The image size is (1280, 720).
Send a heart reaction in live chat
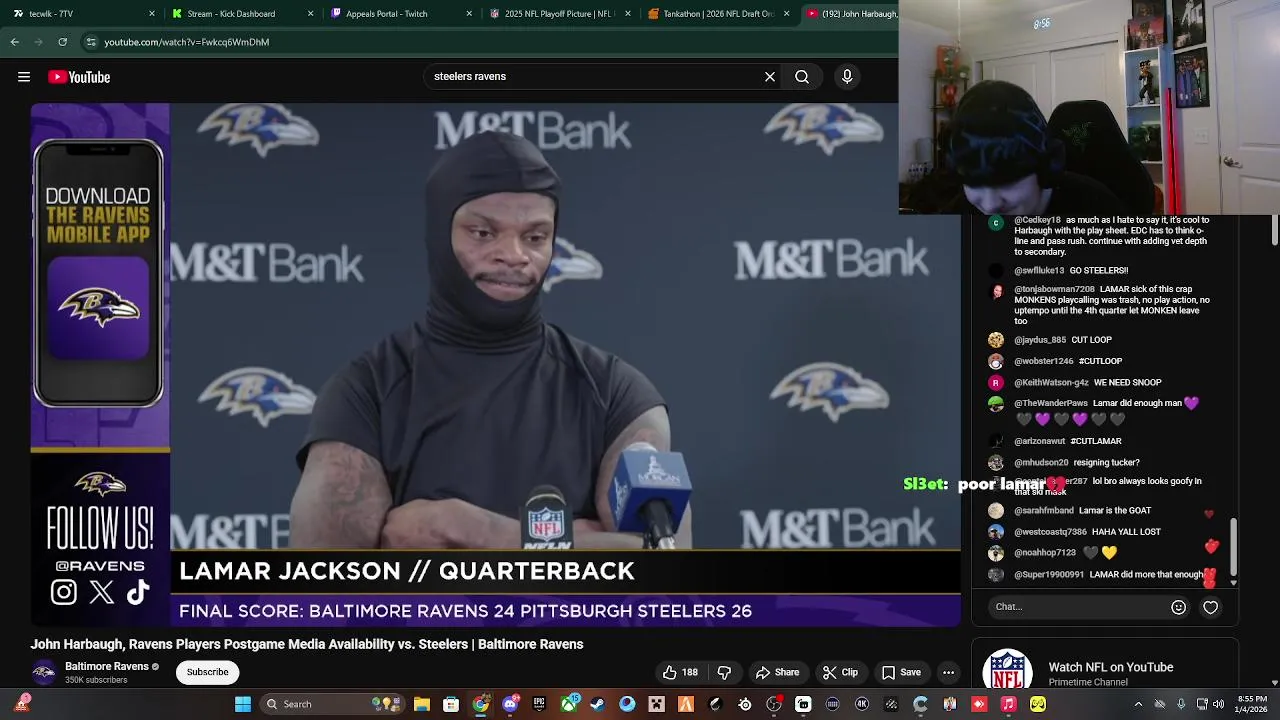1210,607
